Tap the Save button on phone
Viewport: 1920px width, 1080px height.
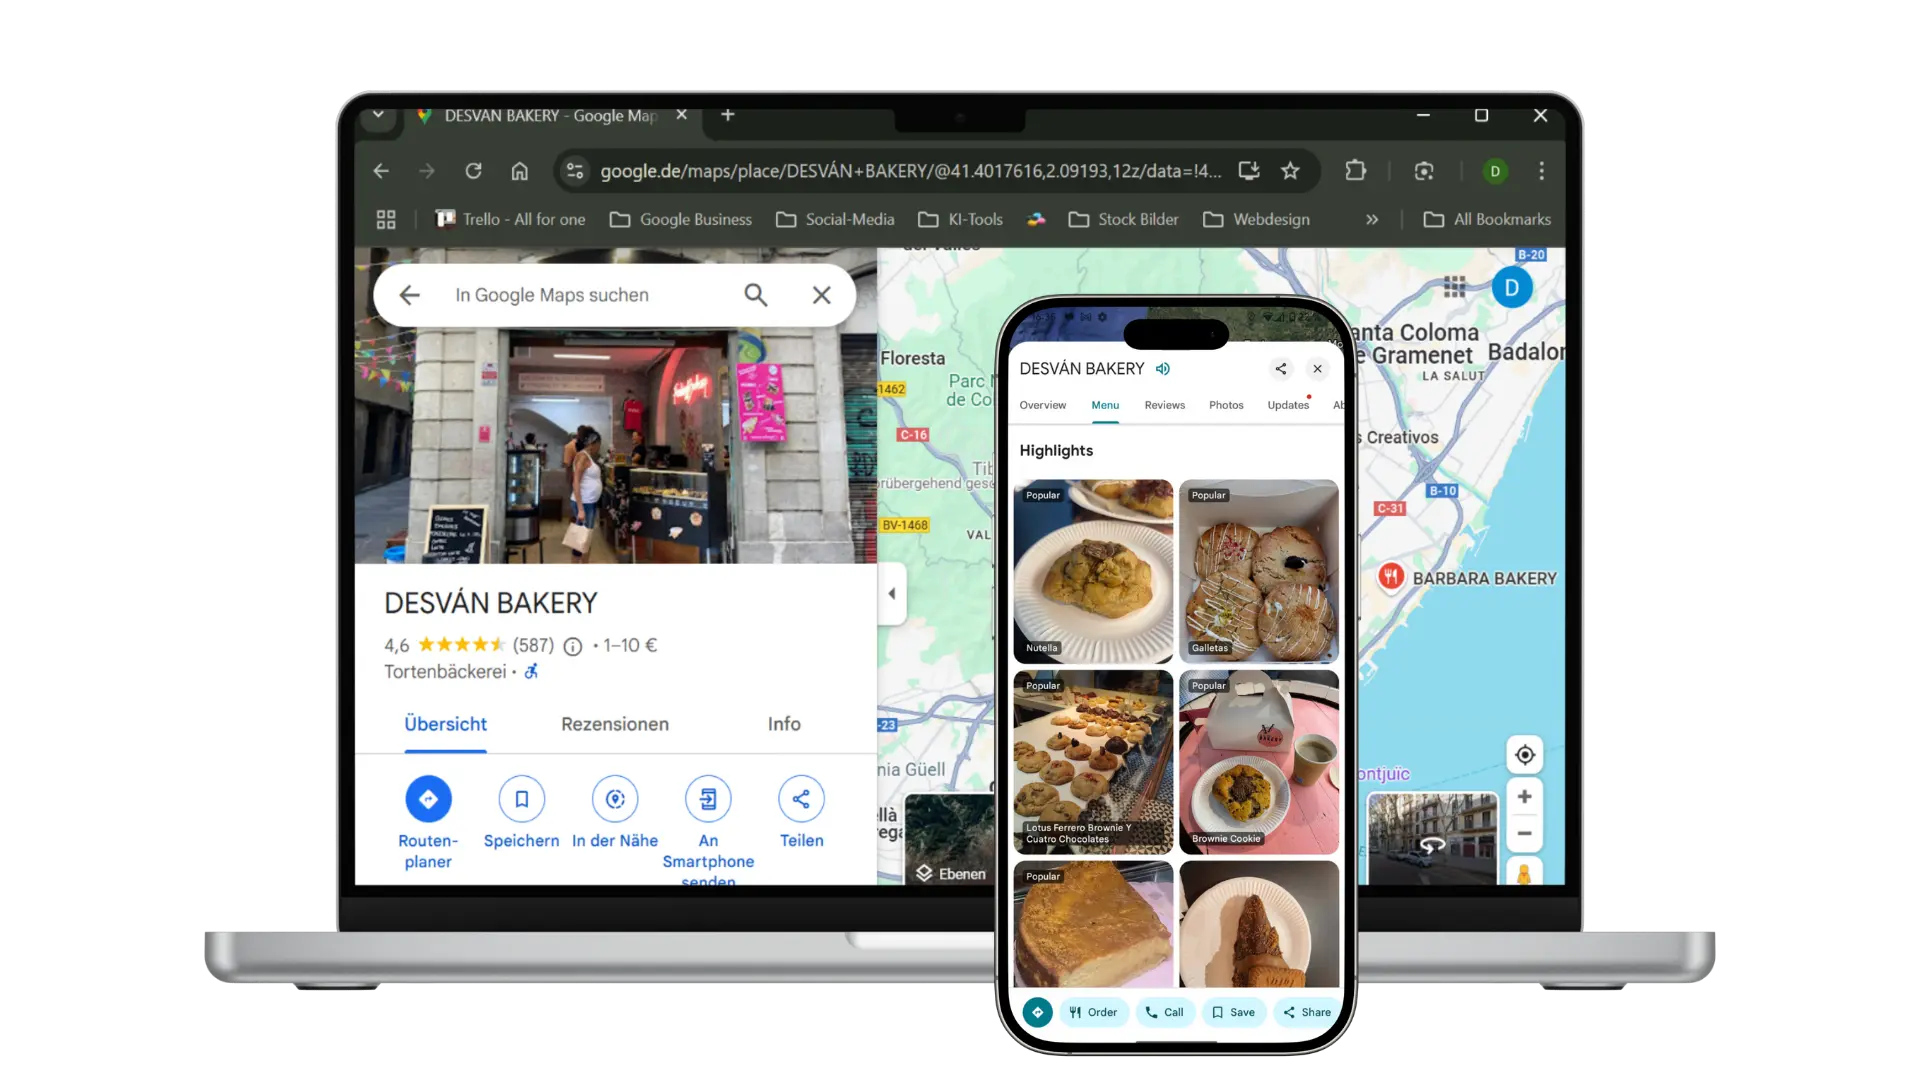pos(1234,1012)
